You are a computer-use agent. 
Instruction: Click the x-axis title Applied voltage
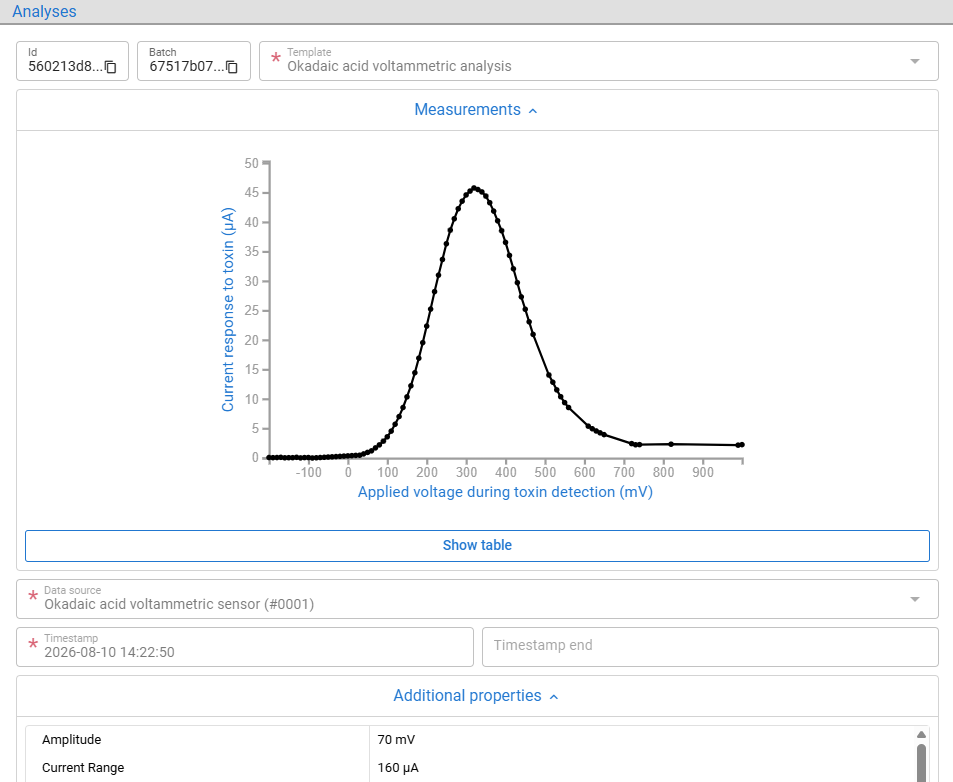(x=505, y=492)
